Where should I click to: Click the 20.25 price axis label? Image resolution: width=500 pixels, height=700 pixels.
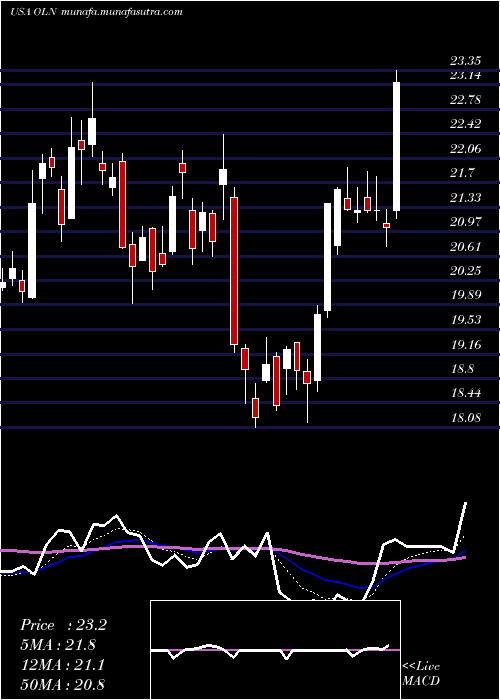[x=465, y=271]
